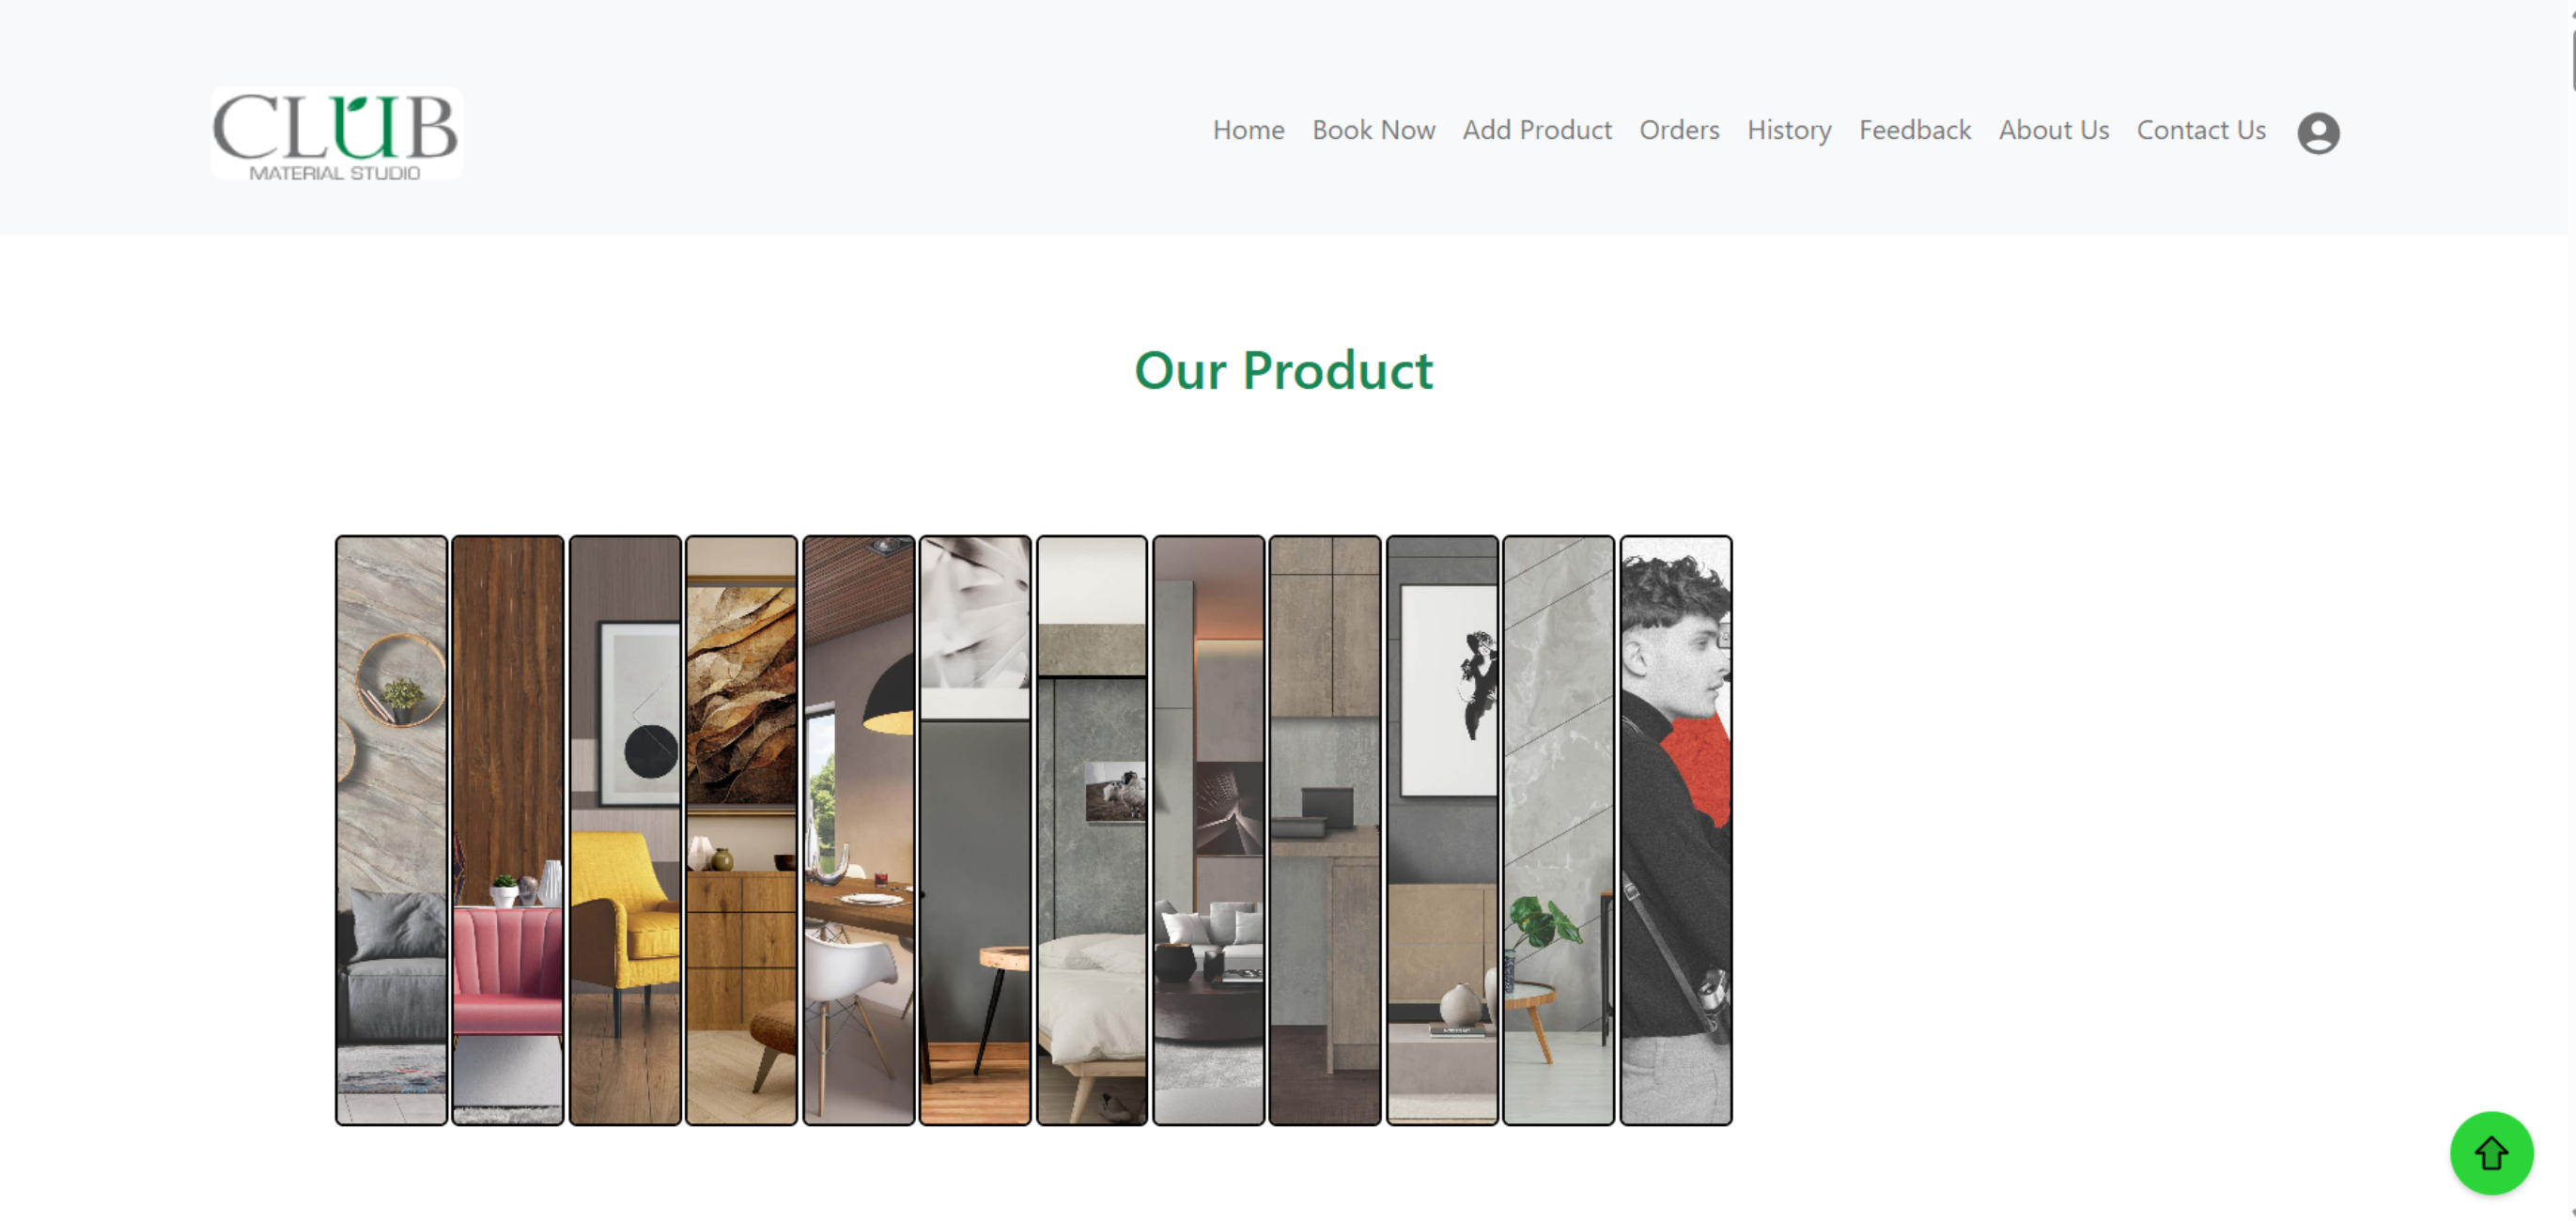
Task: Click the green scroll-to-top arrow button
Action: click(2491, 1153)
